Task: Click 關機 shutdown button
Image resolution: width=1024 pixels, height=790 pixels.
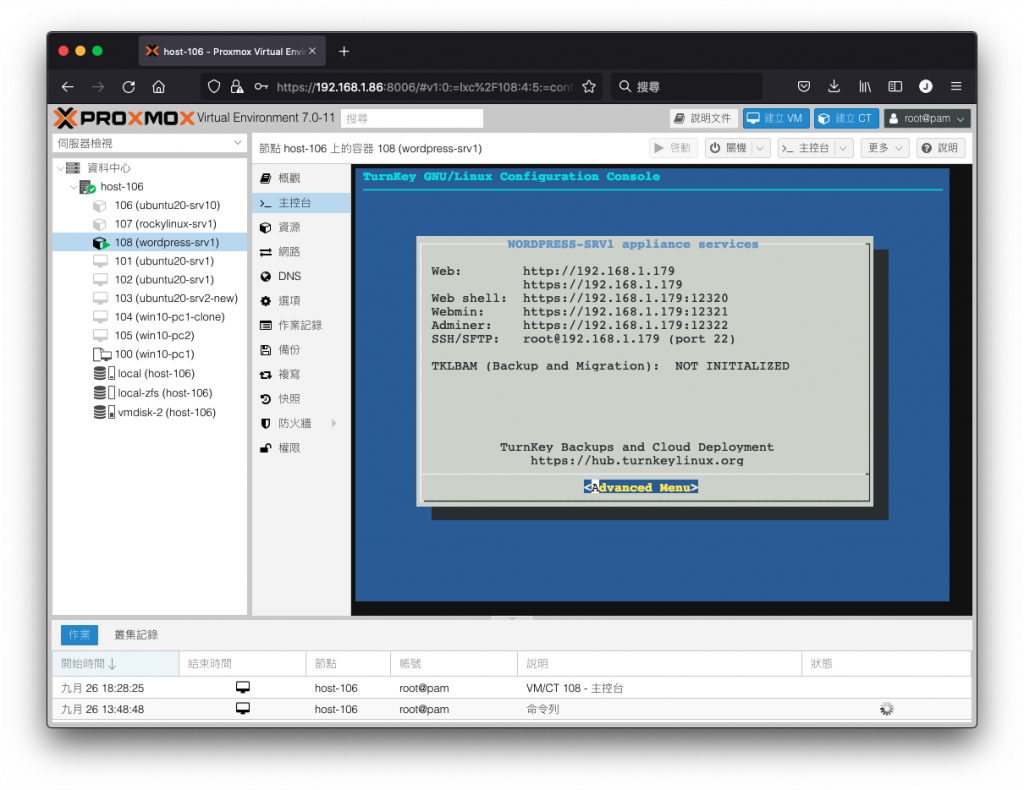Action: 729,148
